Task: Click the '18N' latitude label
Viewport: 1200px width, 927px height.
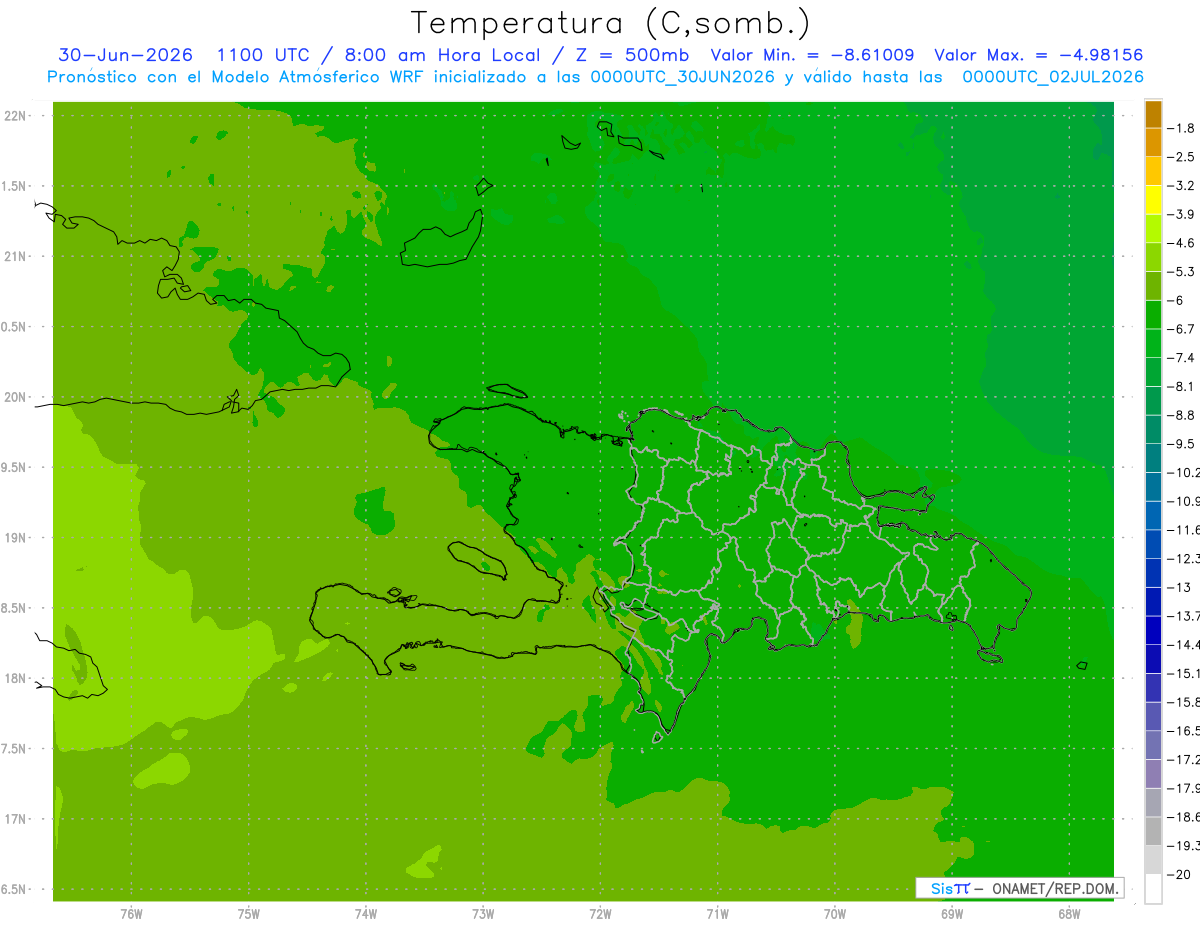Action: click(16, 678)
